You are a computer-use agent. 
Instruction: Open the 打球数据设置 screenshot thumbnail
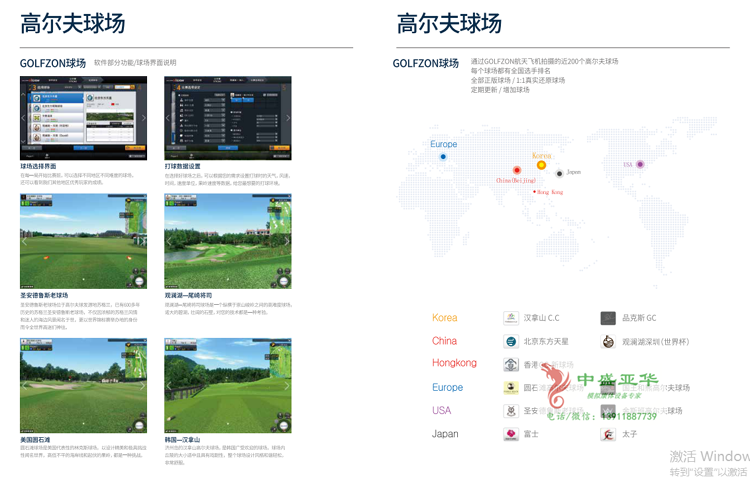coord(228,118)
